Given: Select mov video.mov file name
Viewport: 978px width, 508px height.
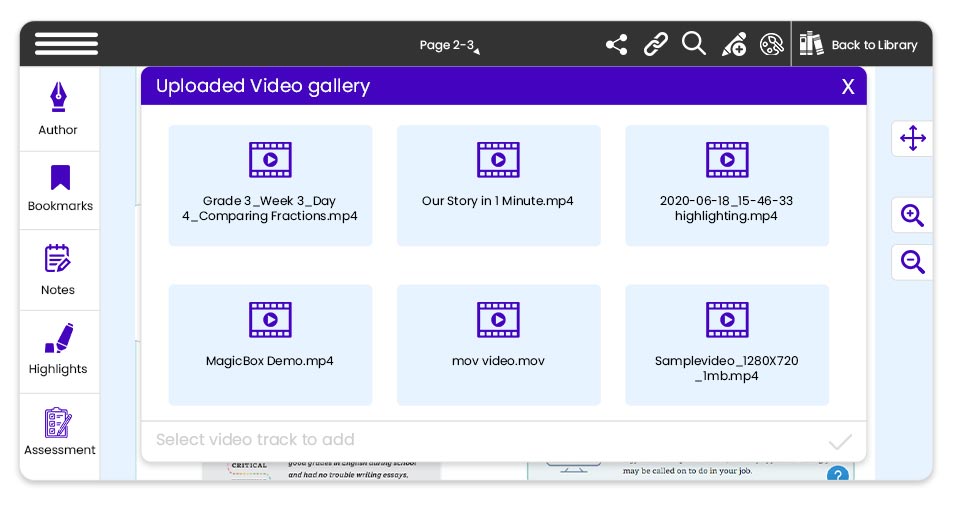Looking at the screenshot, I should coord(498,361).
